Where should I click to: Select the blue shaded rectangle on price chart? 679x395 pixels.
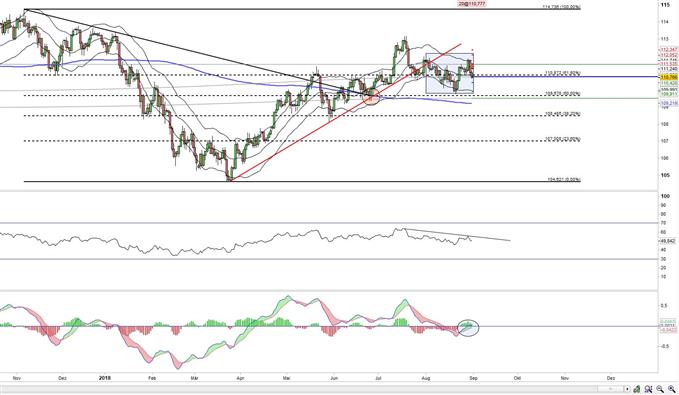449,73
